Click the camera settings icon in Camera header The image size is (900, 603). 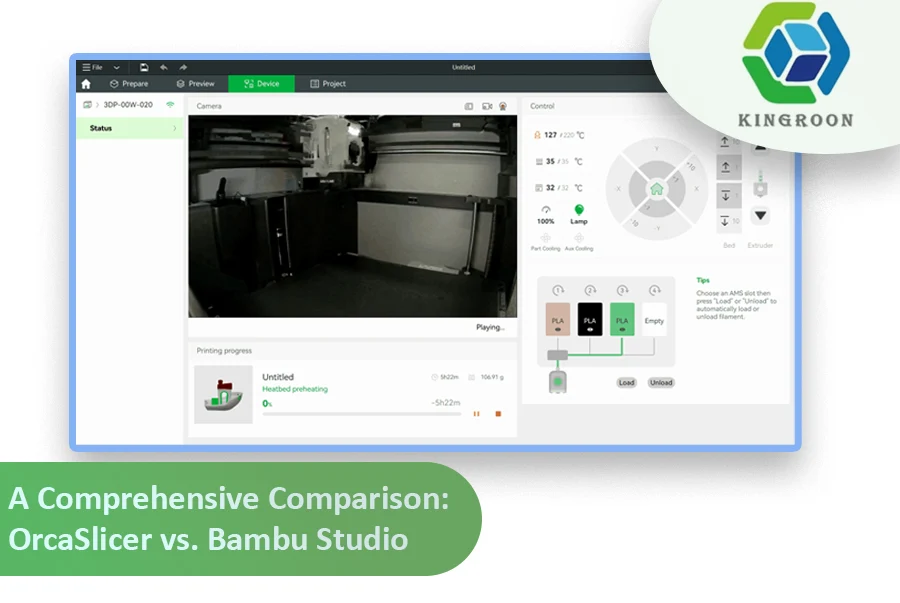point(503,106)
